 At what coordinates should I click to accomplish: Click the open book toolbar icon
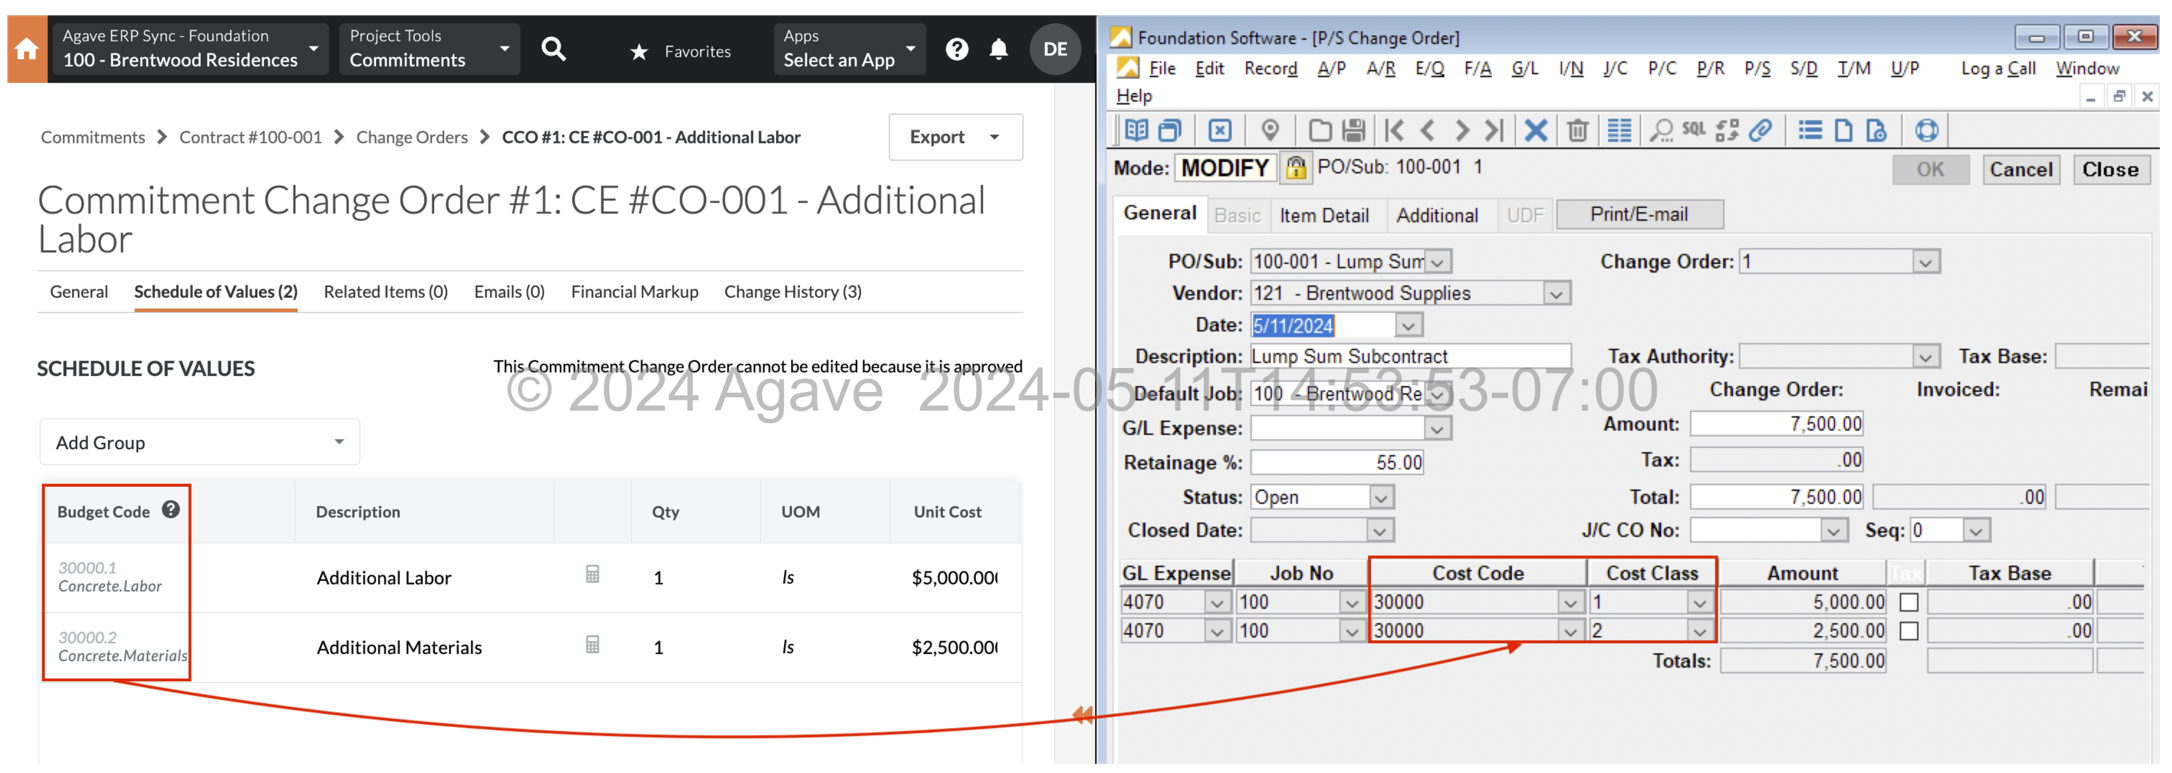coord(1137,130)
